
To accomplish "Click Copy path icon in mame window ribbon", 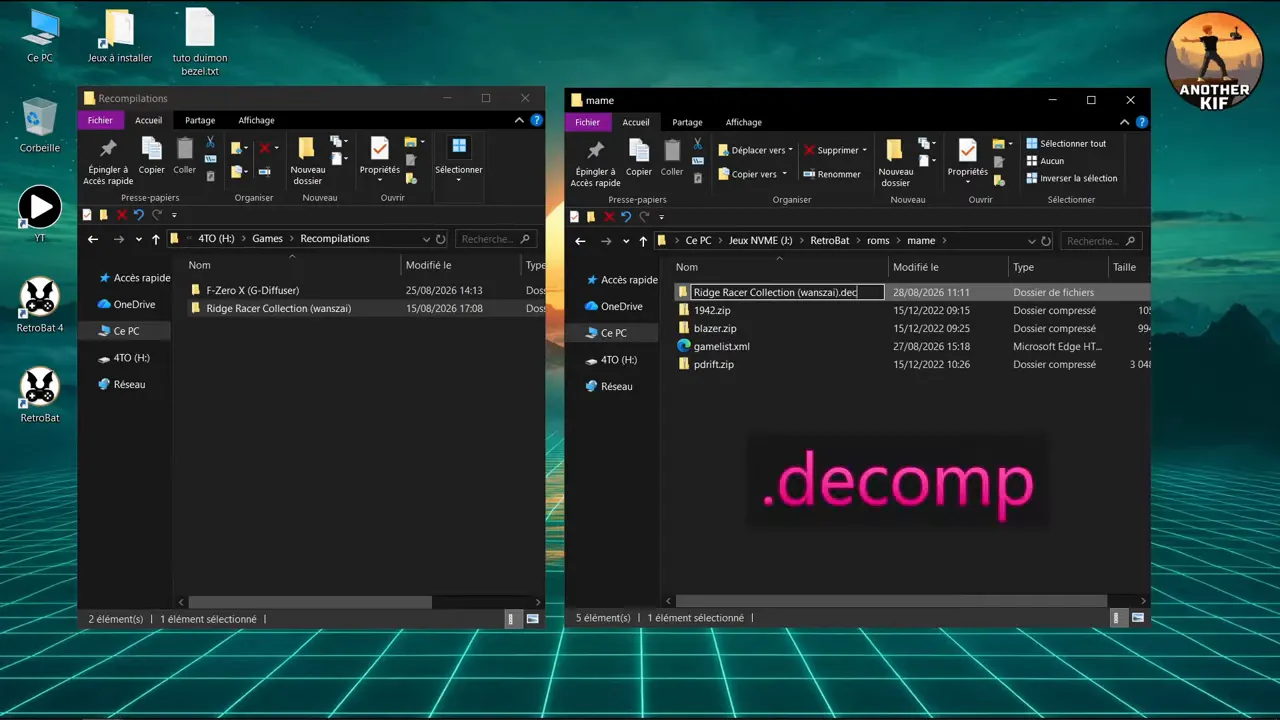I will [x=697, y=161].
